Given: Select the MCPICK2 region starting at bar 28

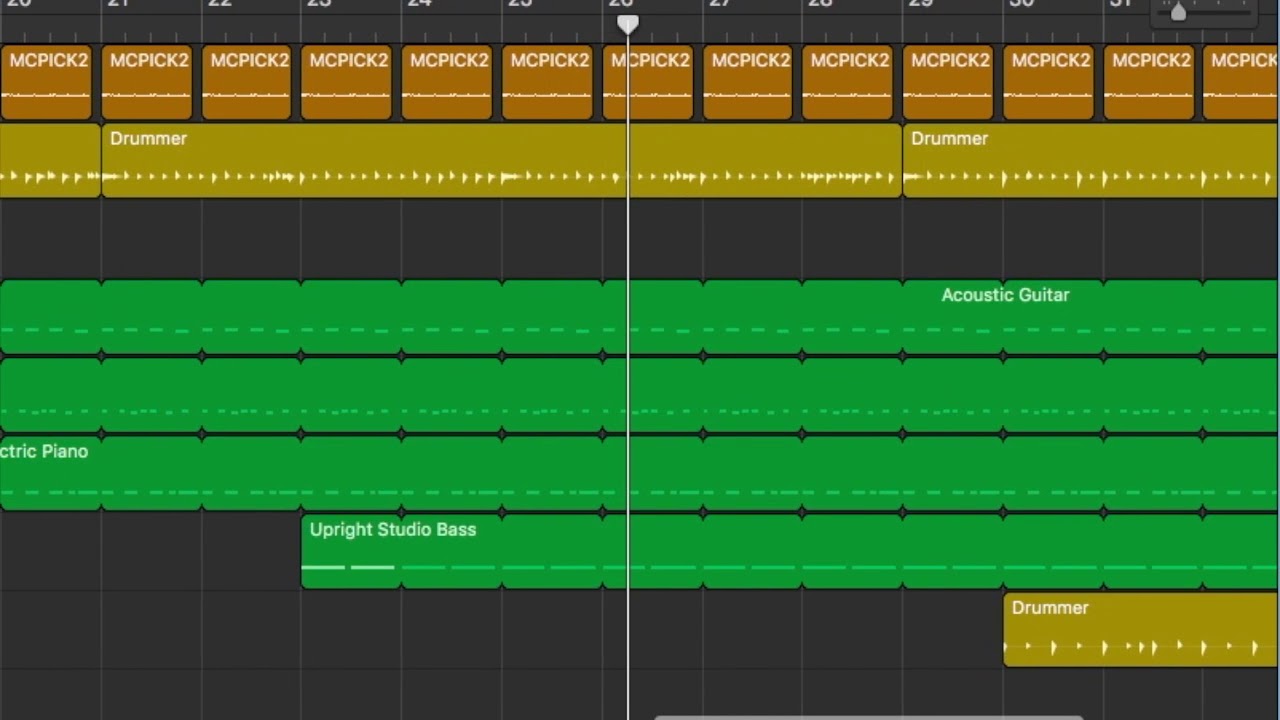Looking at the screenshot, I should click(x=848, y=82).
